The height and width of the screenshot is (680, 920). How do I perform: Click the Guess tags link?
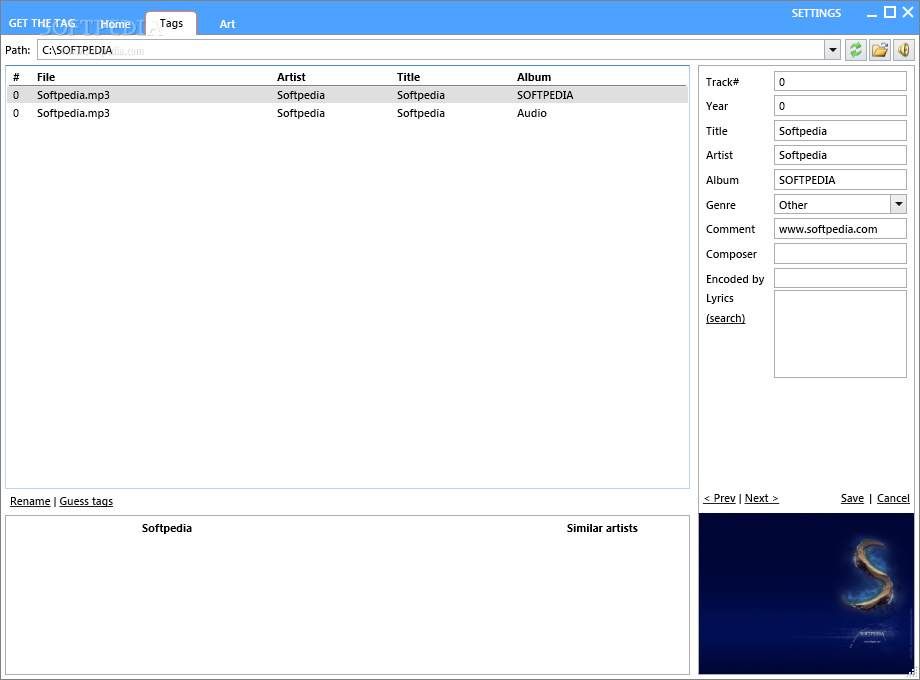pos(86,501)
